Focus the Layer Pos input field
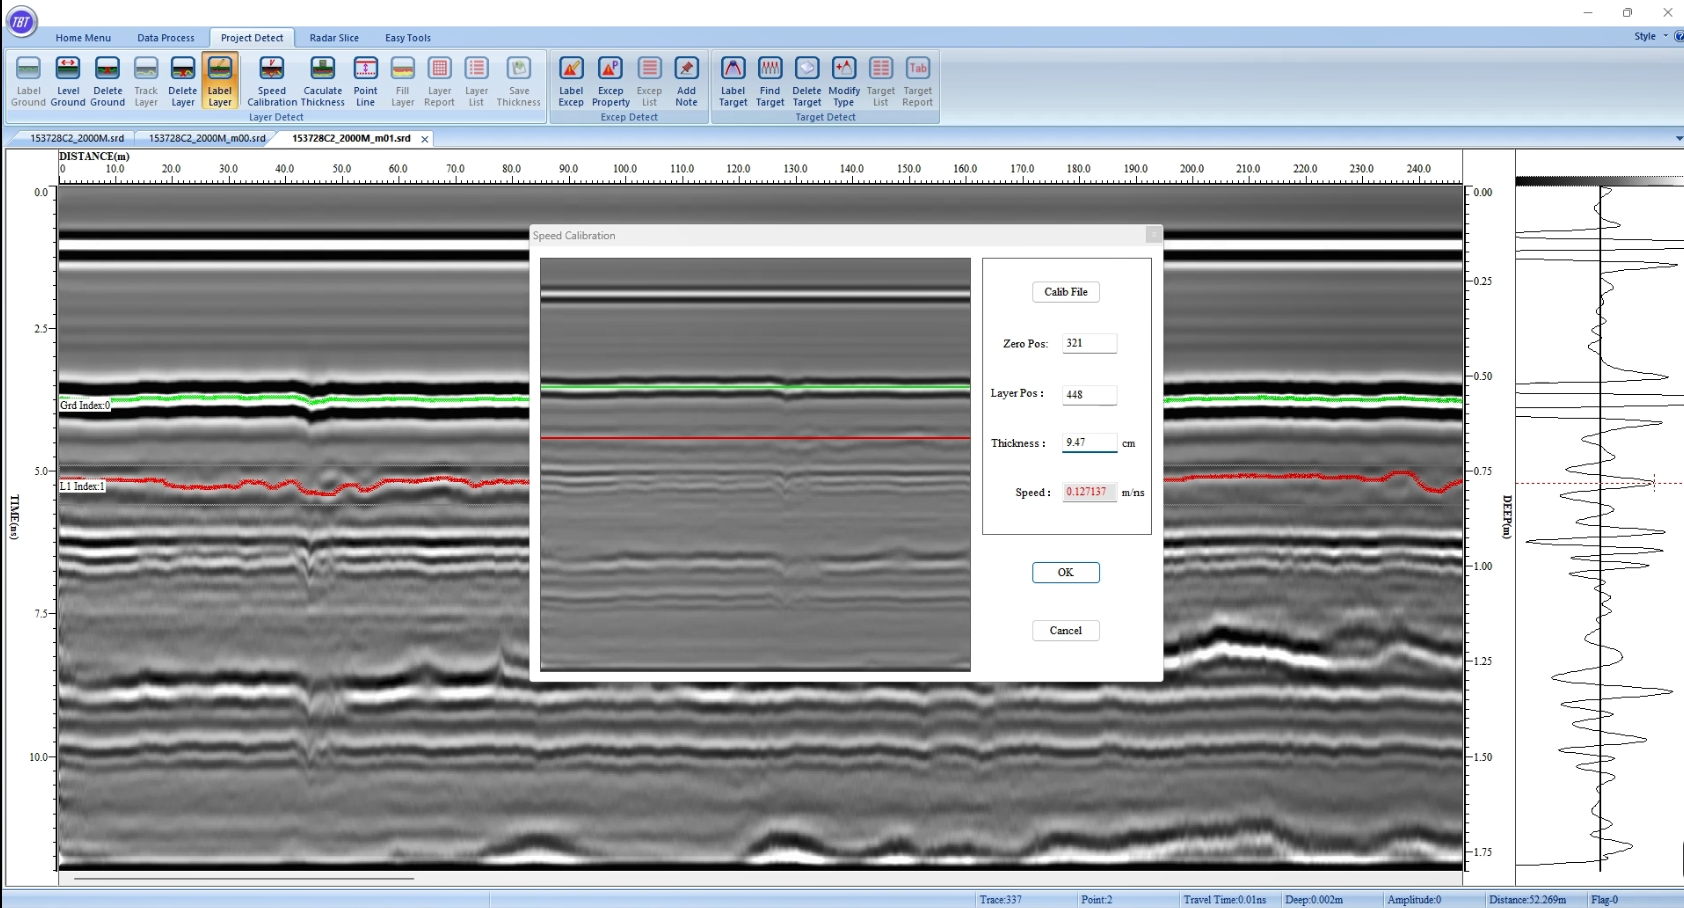 [1089, 394]
